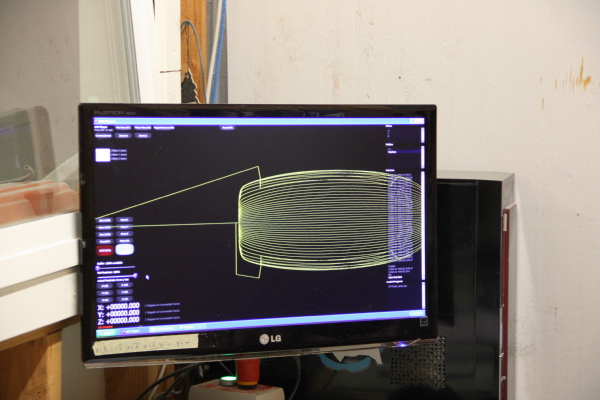The image size is (600, 400).
Task: Click the white square offset preview
Action: (103, 155)
